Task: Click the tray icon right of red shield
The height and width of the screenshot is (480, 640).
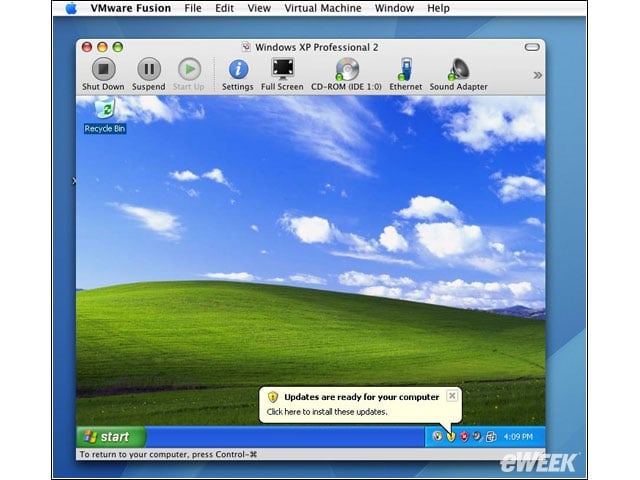Action: (x=477, y=437)
